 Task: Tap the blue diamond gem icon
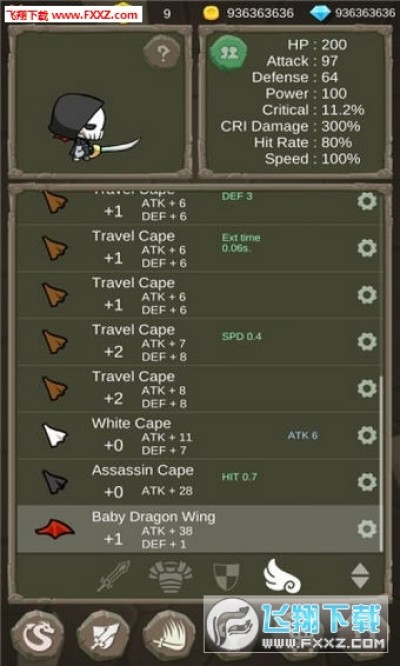320,14
